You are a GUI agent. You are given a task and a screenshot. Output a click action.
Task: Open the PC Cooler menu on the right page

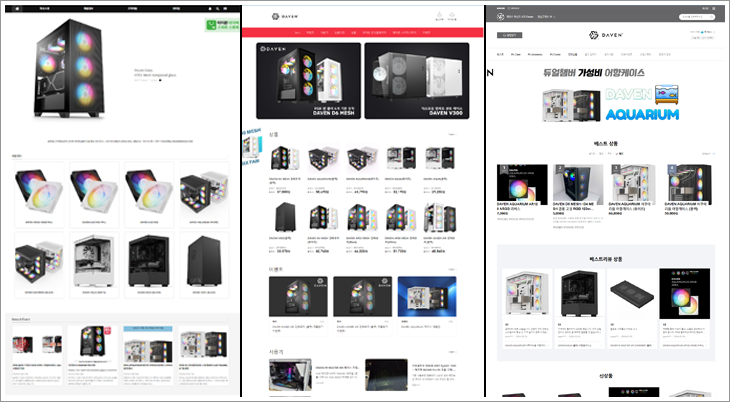[x=555, y=55]
